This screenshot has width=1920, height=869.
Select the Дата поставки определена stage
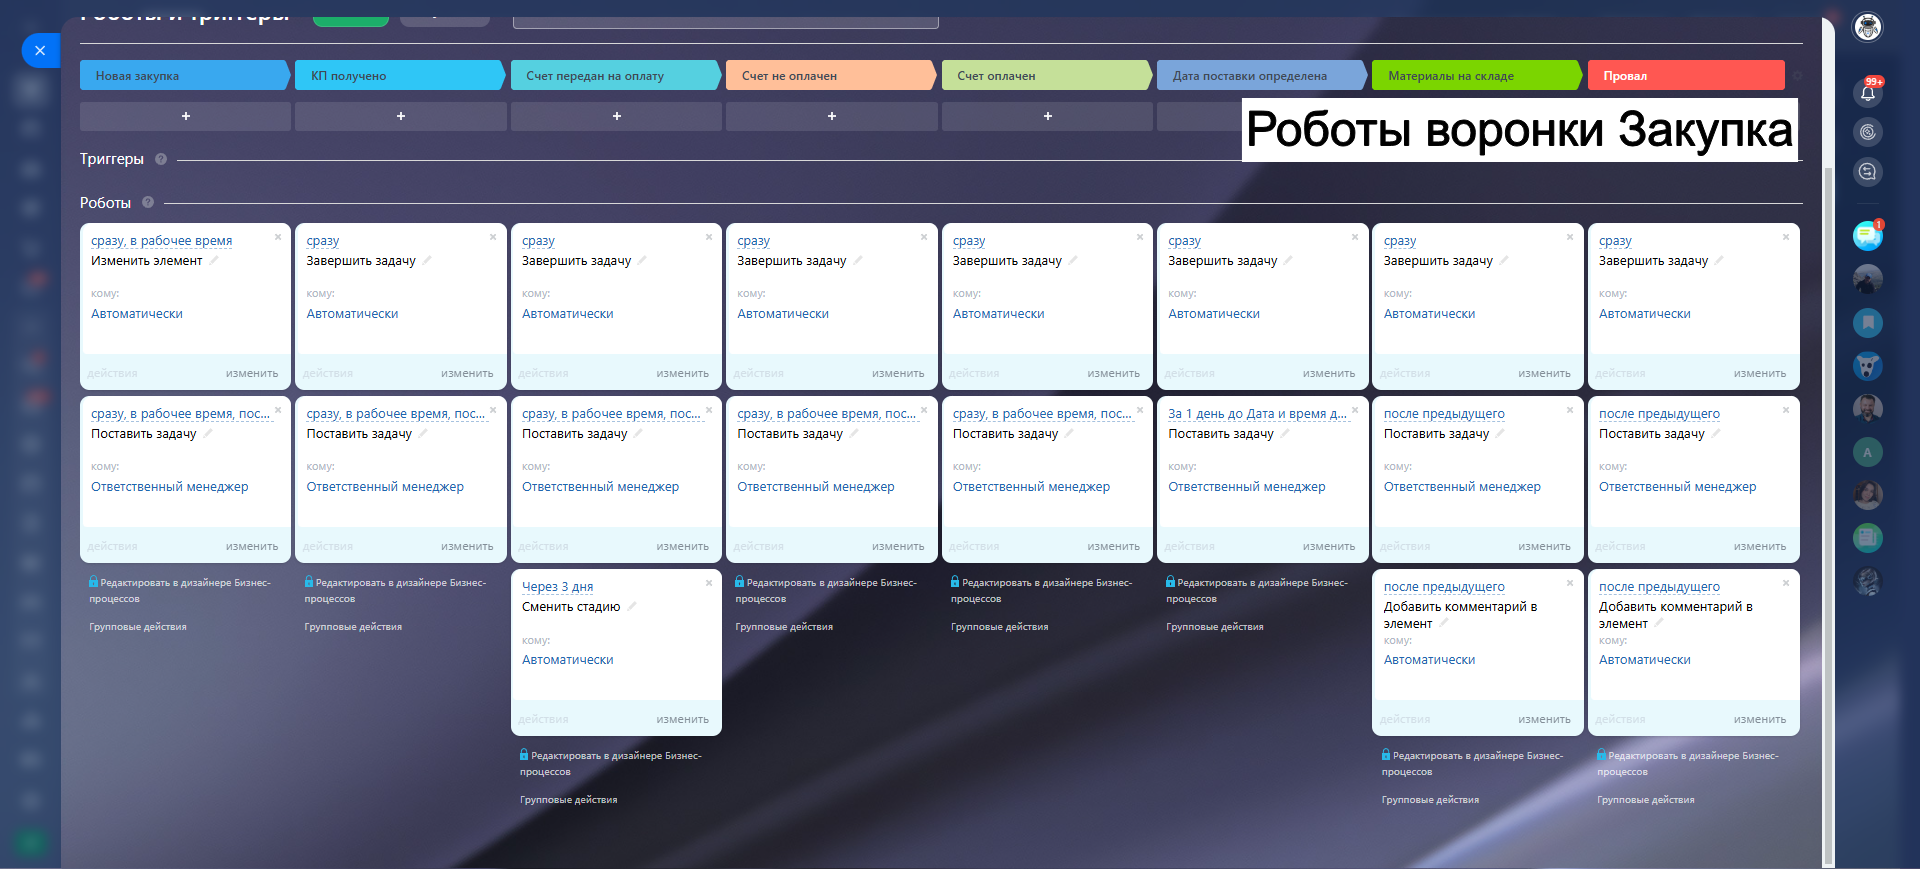1262,75
